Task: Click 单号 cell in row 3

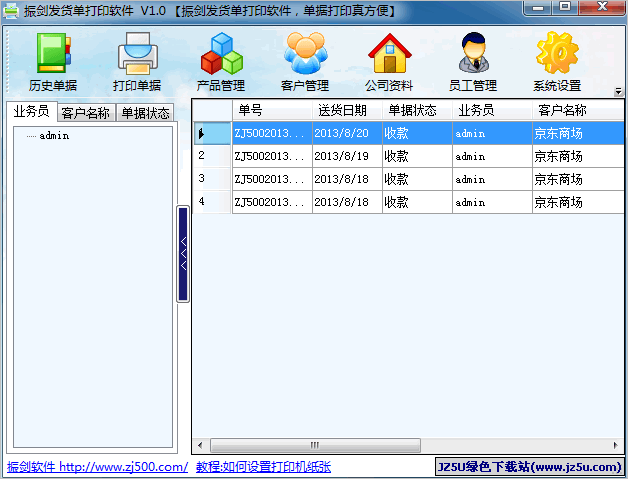Action: click(x=272, y=179)
